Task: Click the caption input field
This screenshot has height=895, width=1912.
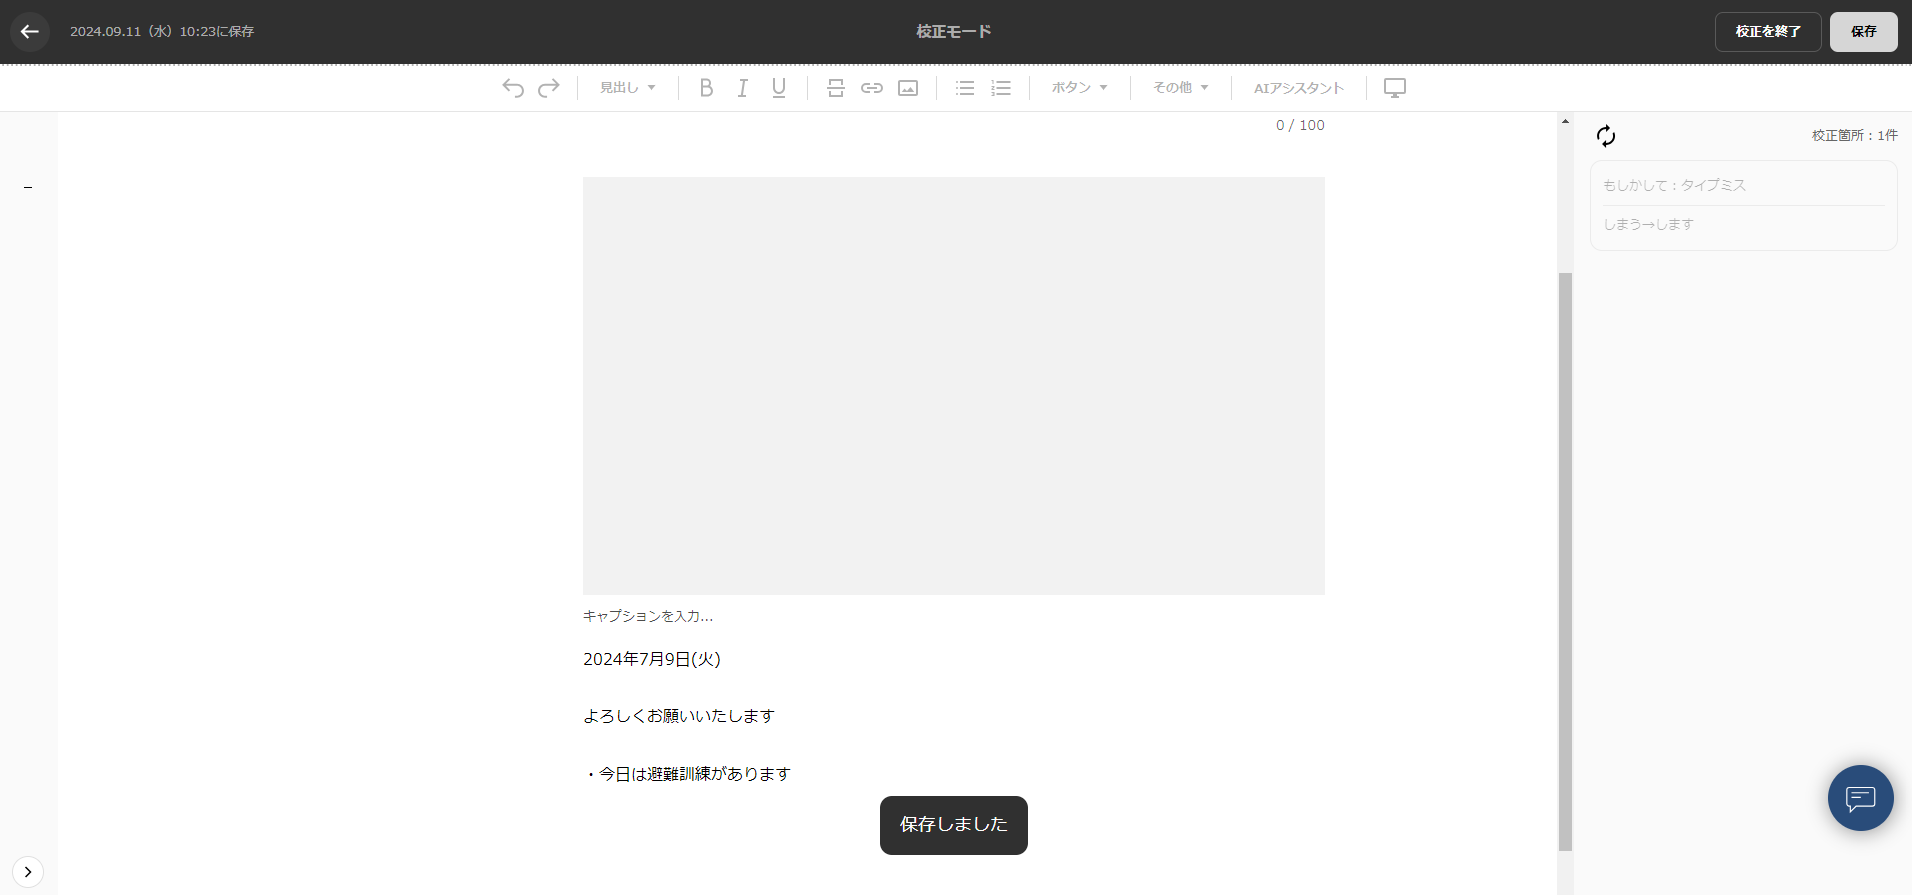Action: point(648,616)
